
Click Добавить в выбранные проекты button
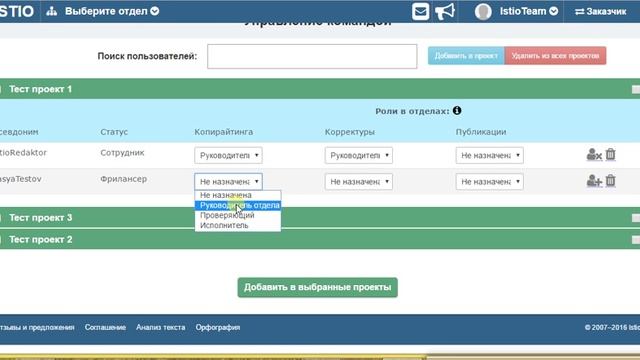[318, 287]
